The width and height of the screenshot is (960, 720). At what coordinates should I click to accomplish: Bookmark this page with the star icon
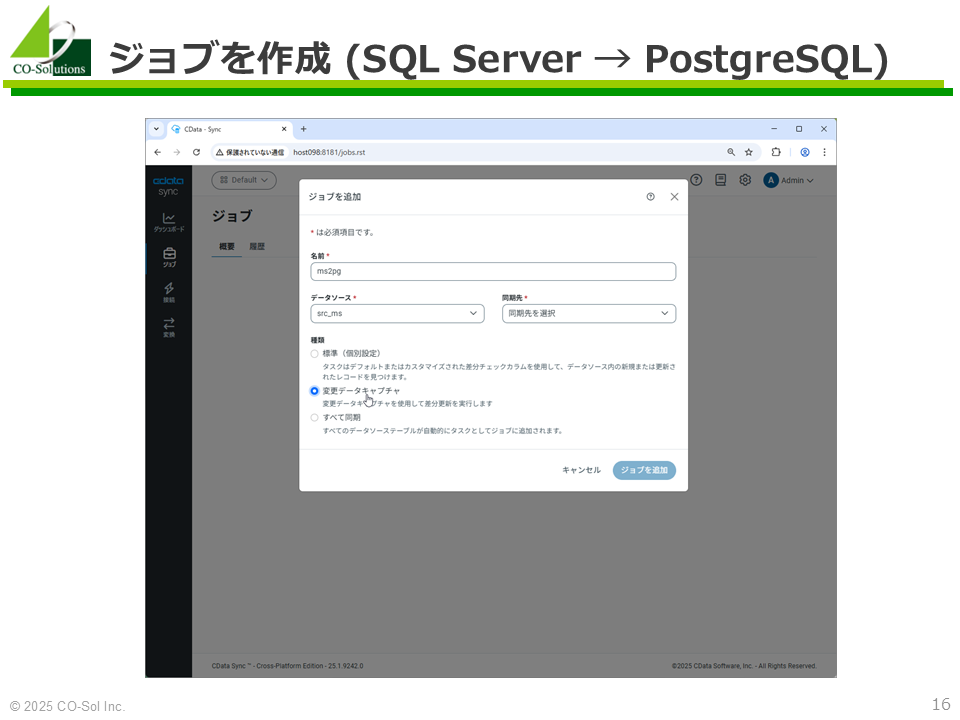point(749,152)
